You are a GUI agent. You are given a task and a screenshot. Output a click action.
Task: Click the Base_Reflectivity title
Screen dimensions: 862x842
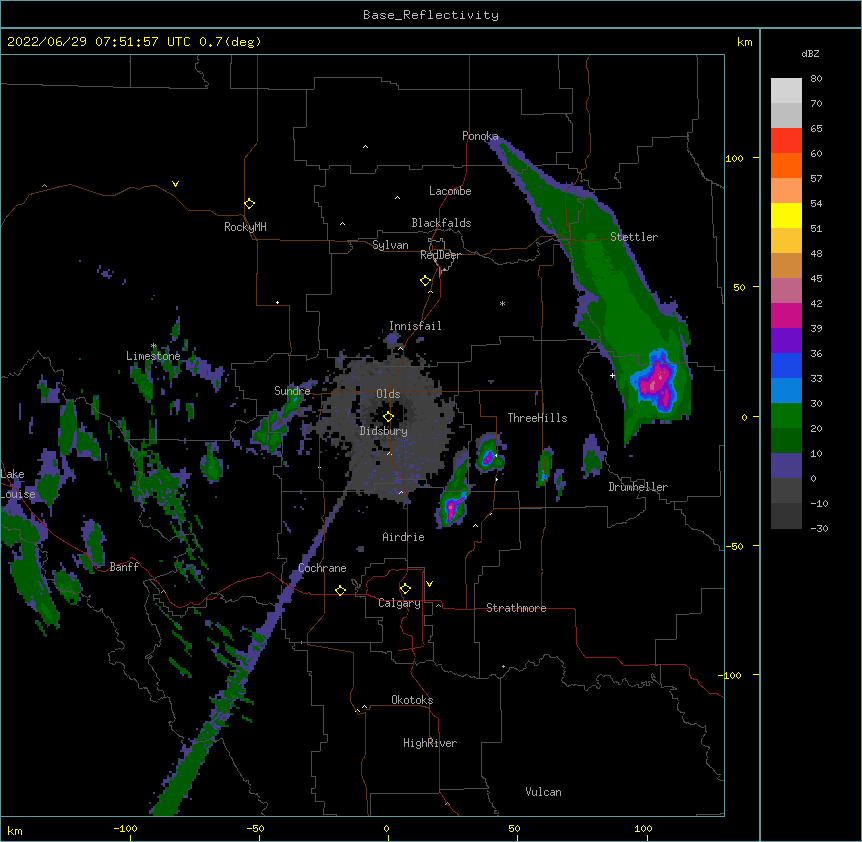pyautogui.click(x=431, y=15)
